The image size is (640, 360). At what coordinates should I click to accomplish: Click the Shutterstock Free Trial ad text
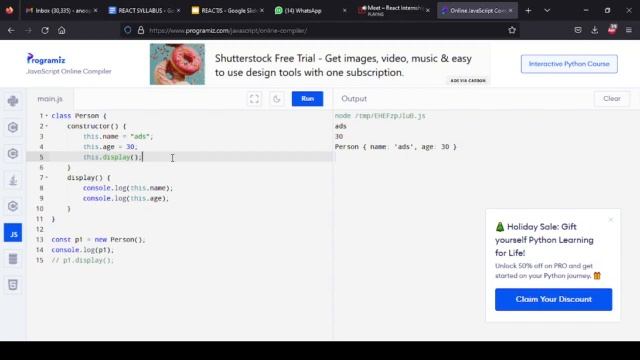point(343,65)
